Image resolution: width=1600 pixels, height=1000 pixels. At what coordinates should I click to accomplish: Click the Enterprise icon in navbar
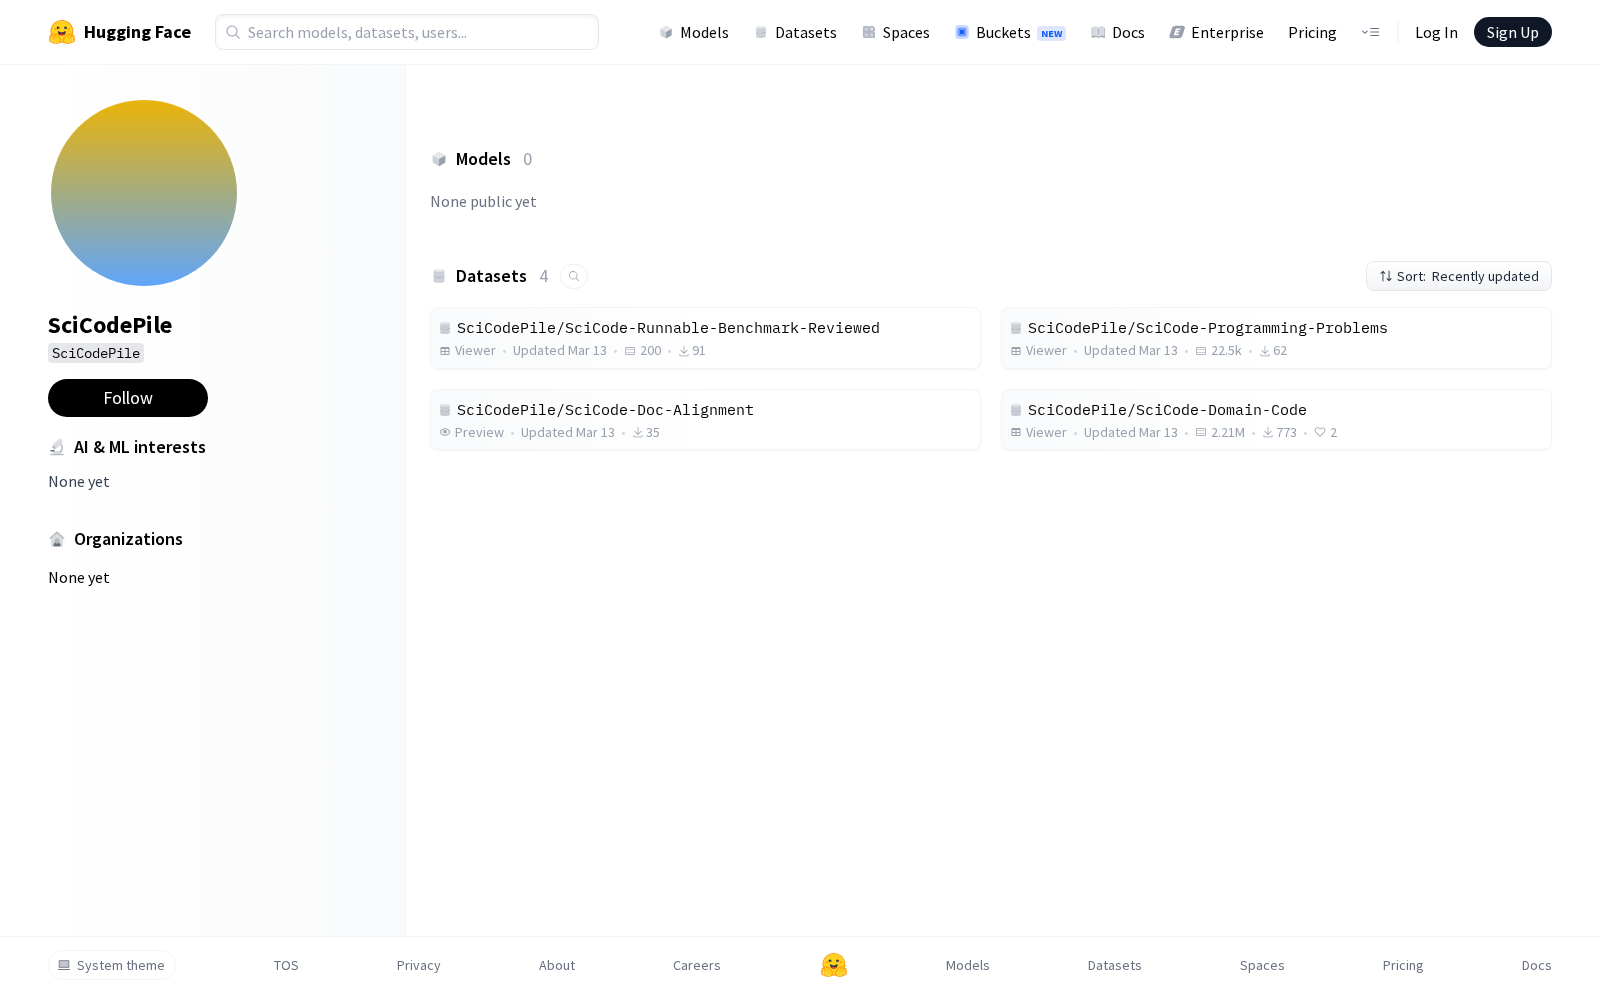pos(1177,33)
